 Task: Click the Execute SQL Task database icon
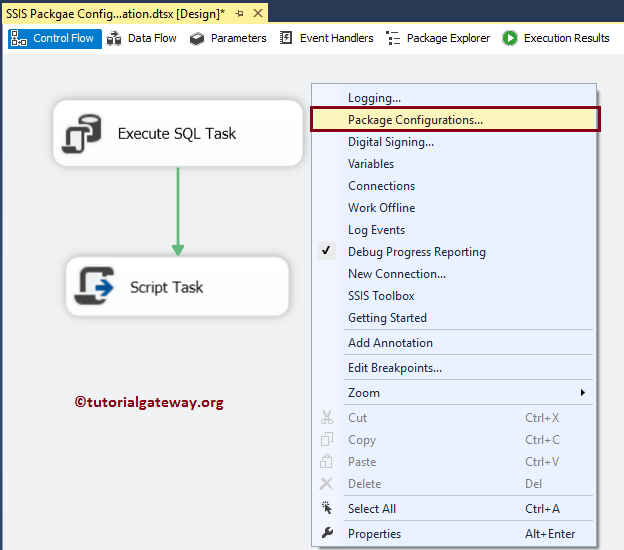tap(82, 134)
